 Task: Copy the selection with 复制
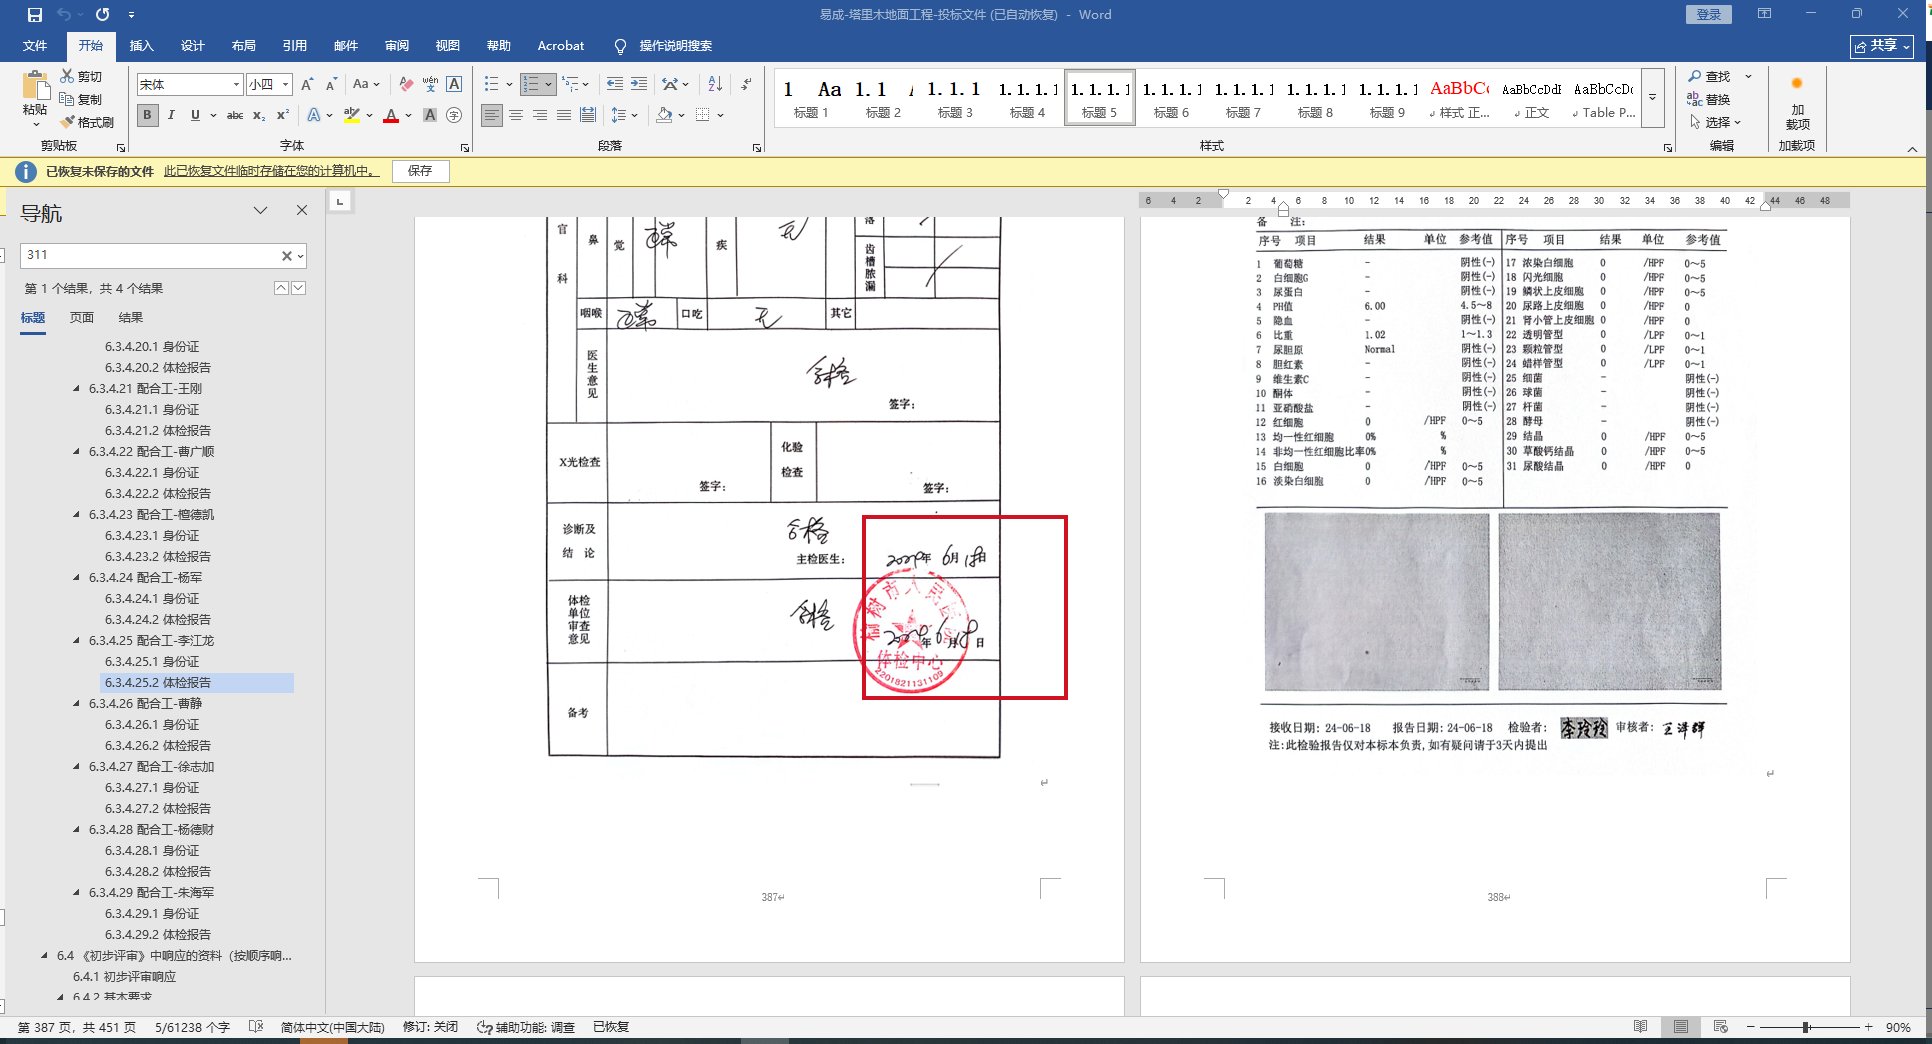[x=81, y=99]
